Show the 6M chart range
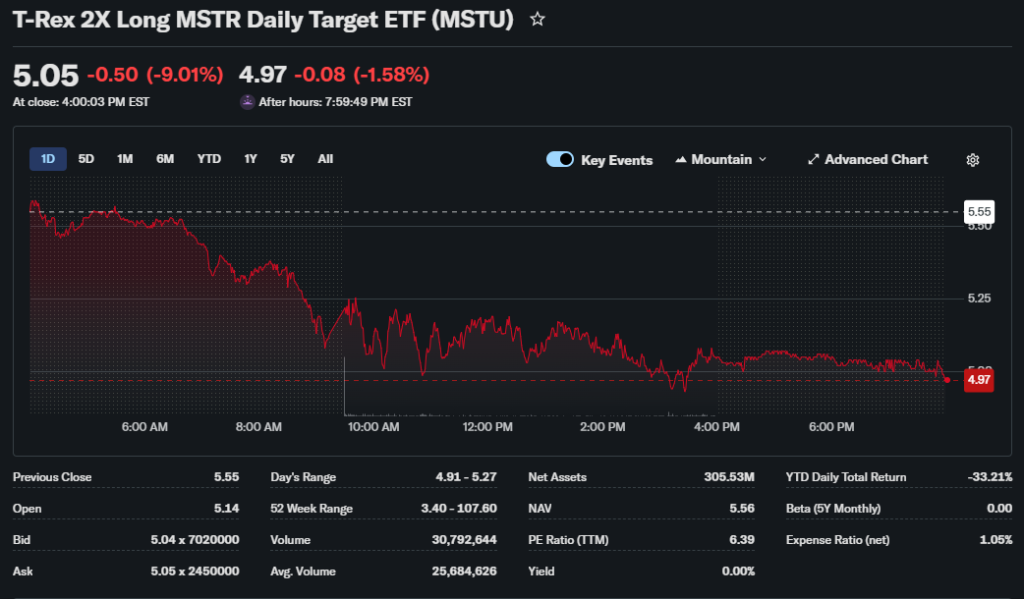The image size is (1024, 599). [165, 159]
